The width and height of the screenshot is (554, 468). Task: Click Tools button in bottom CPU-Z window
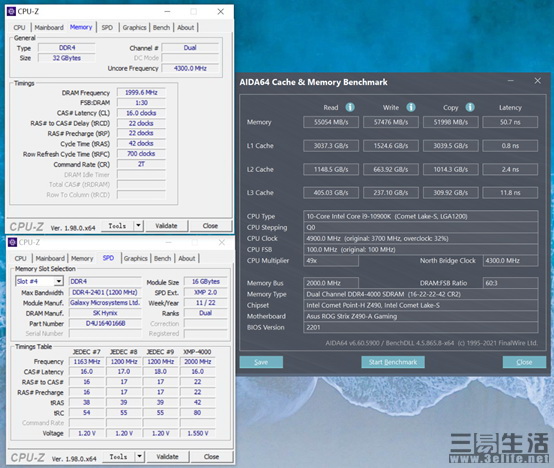coord(118,456)
